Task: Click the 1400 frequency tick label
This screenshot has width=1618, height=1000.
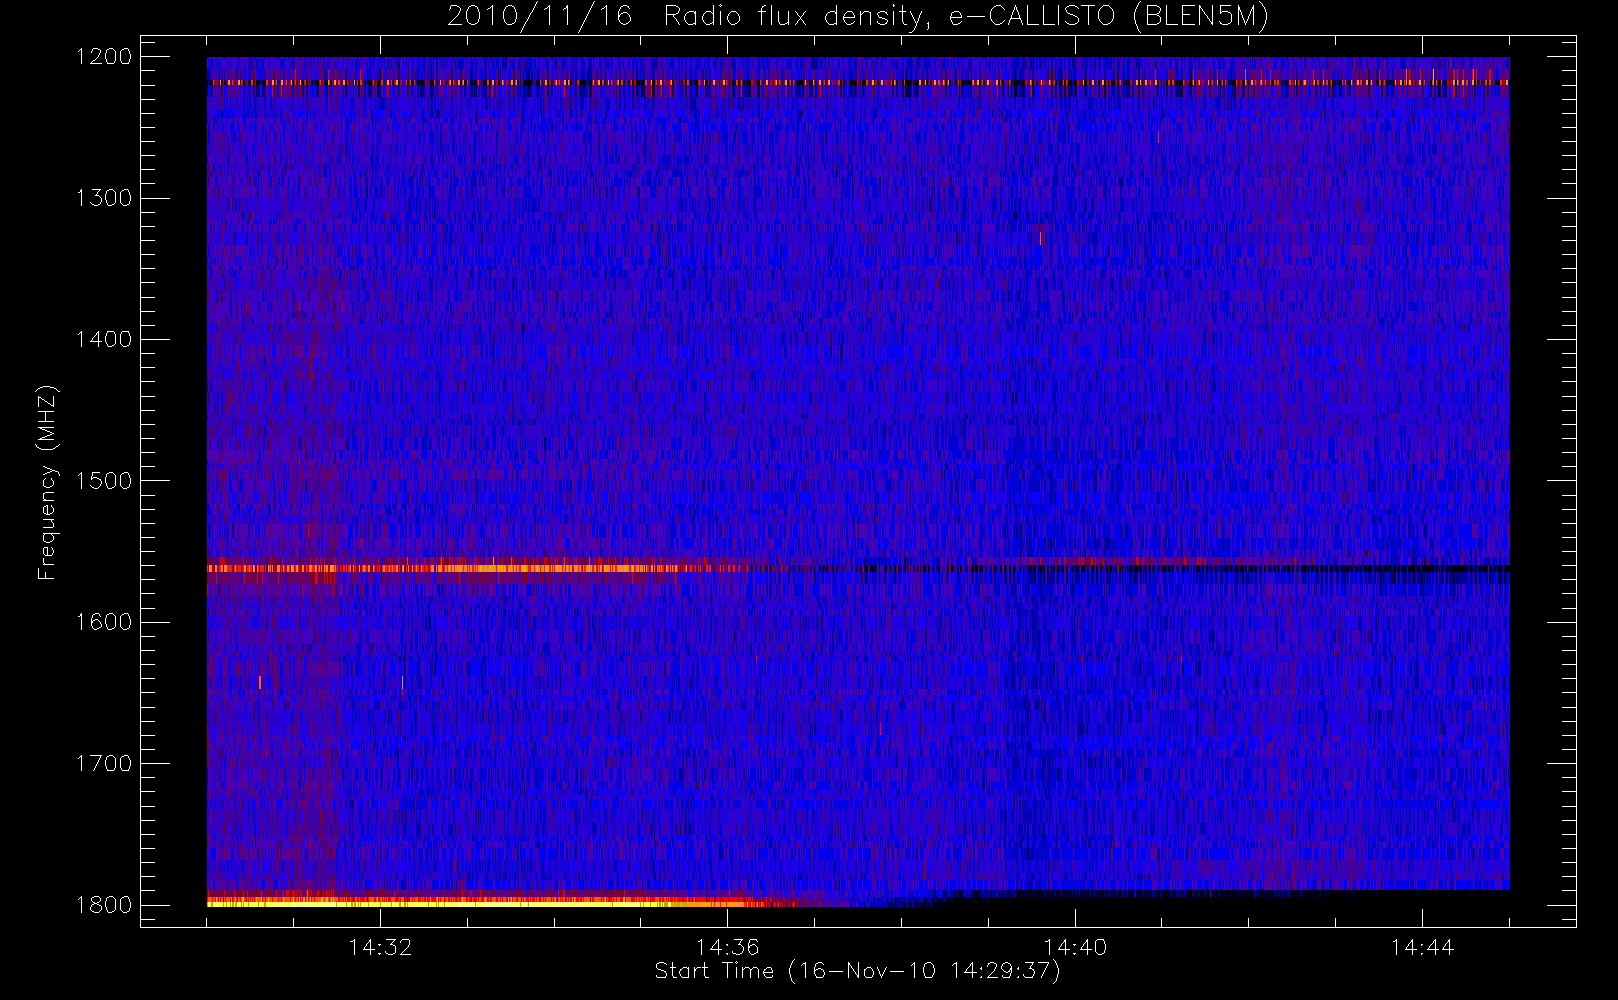Action: click(104, 340)
